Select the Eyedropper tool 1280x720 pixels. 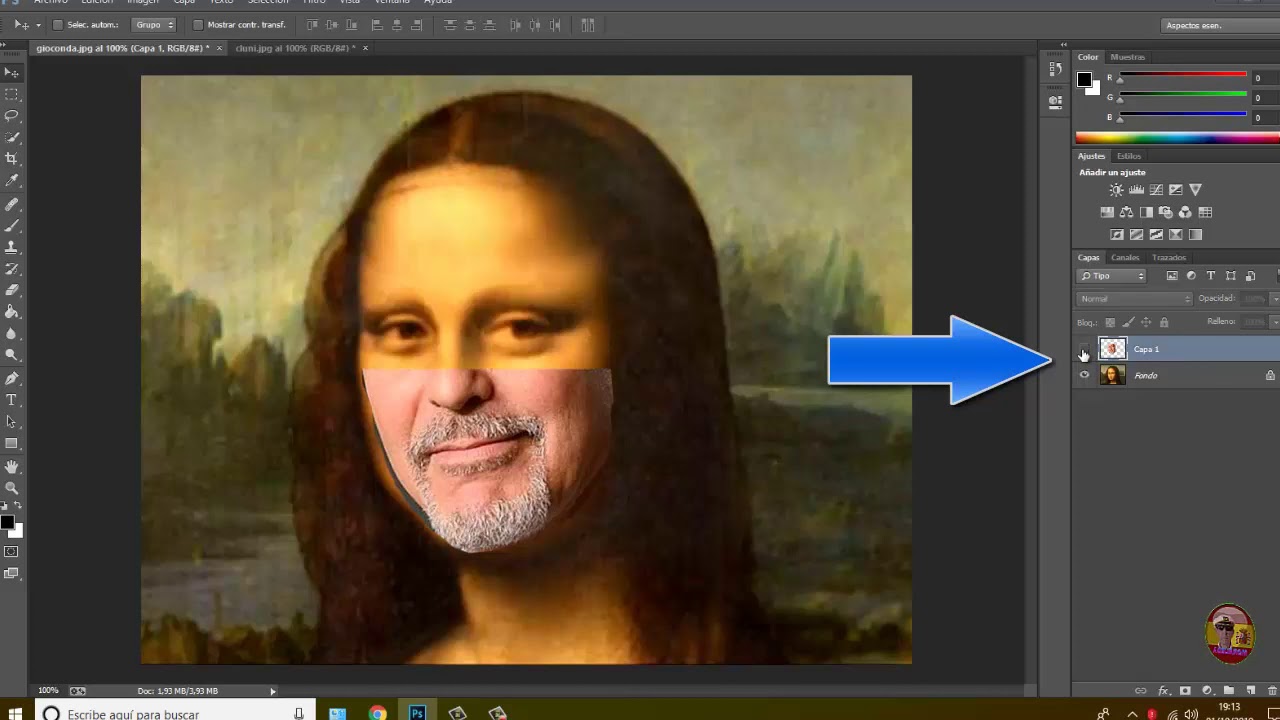(x=12, y=181)
